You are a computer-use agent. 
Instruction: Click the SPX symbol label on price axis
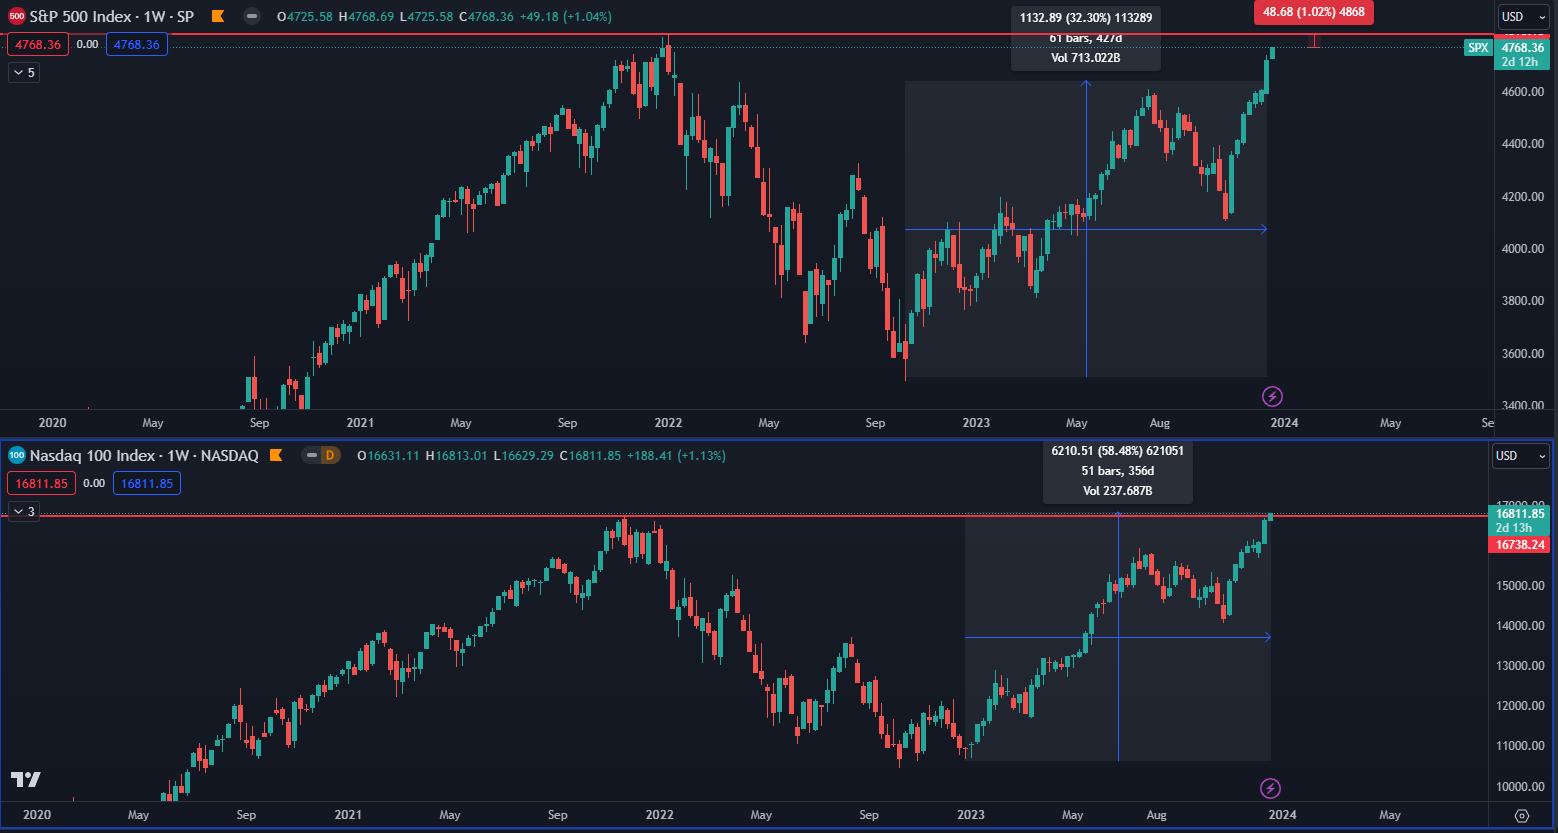coord(1478,48)
